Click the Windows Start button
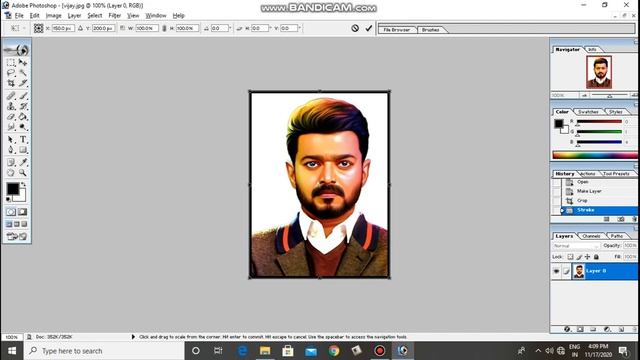 (x=12, y=351)
